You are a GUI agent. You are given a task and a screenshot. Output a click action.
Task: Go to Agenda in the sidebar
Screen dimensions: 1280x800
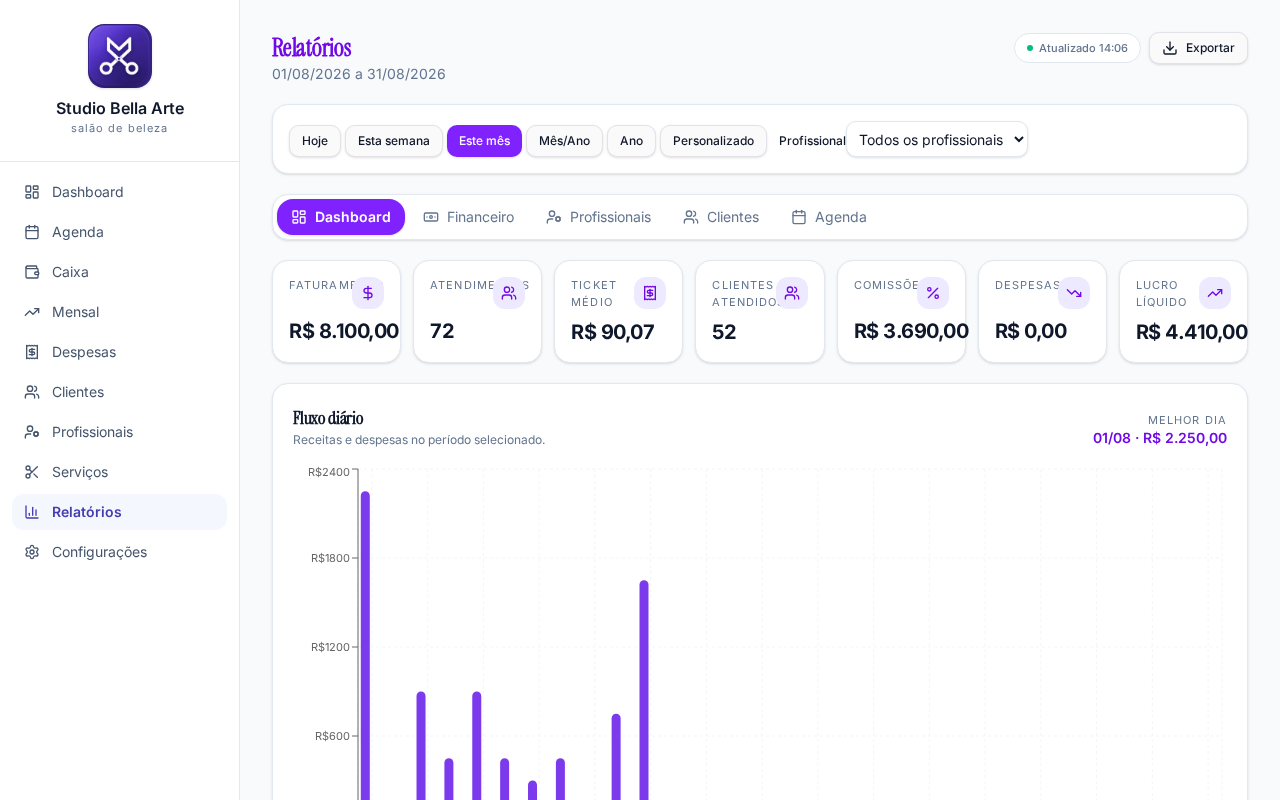120,232
